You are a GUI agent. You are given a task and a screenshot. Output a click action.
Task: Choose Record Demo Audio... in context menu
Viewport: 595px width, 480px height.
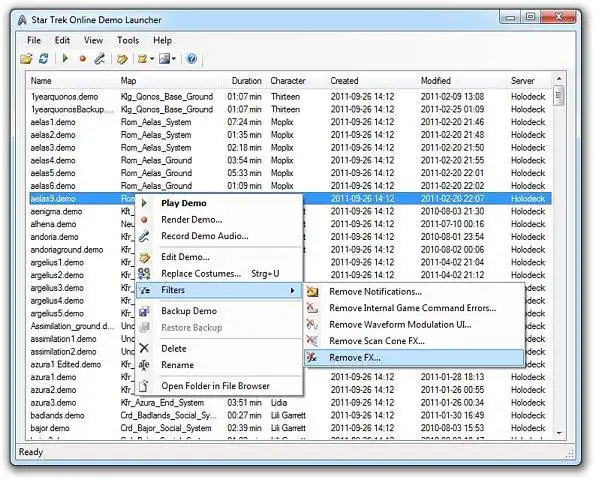tap(219, 236)
